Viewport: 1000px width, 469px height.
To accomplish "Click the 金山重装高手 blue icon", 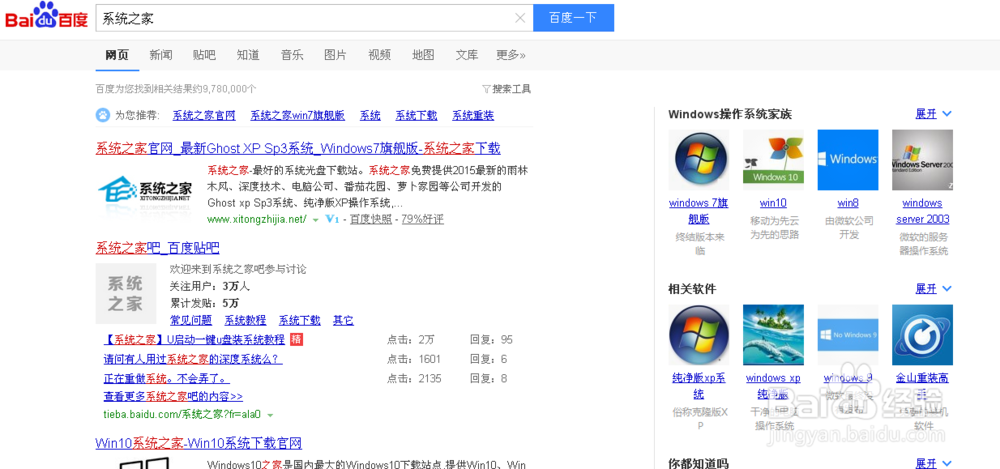I will point(922,335).
